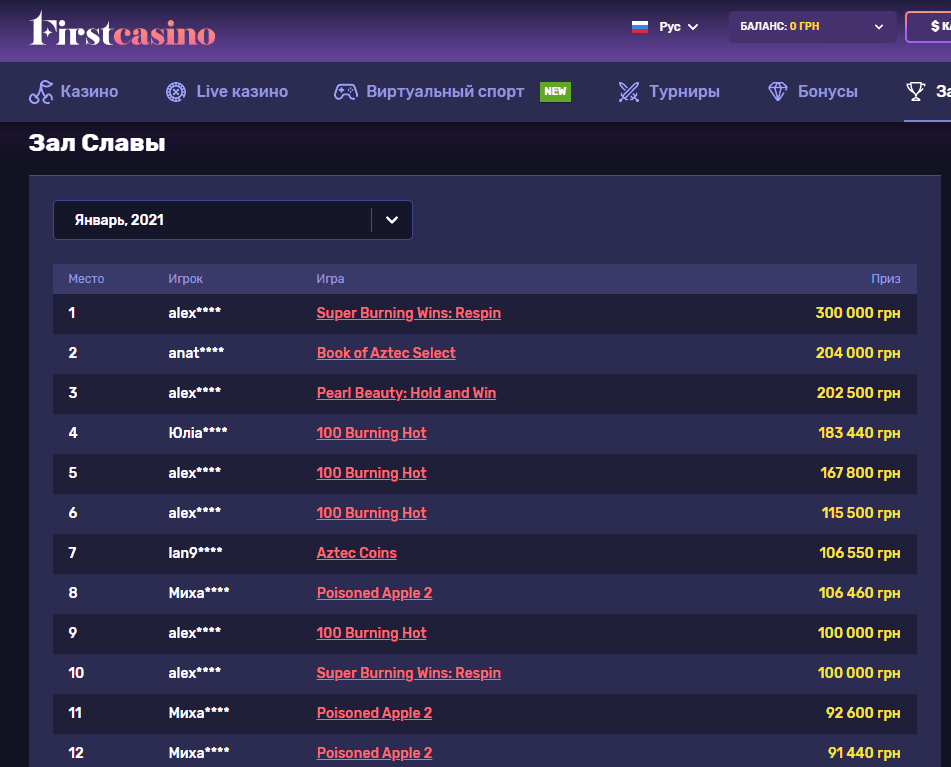Click the crossed swords Турниры icon
951x767 pixels.
point(628,92)
